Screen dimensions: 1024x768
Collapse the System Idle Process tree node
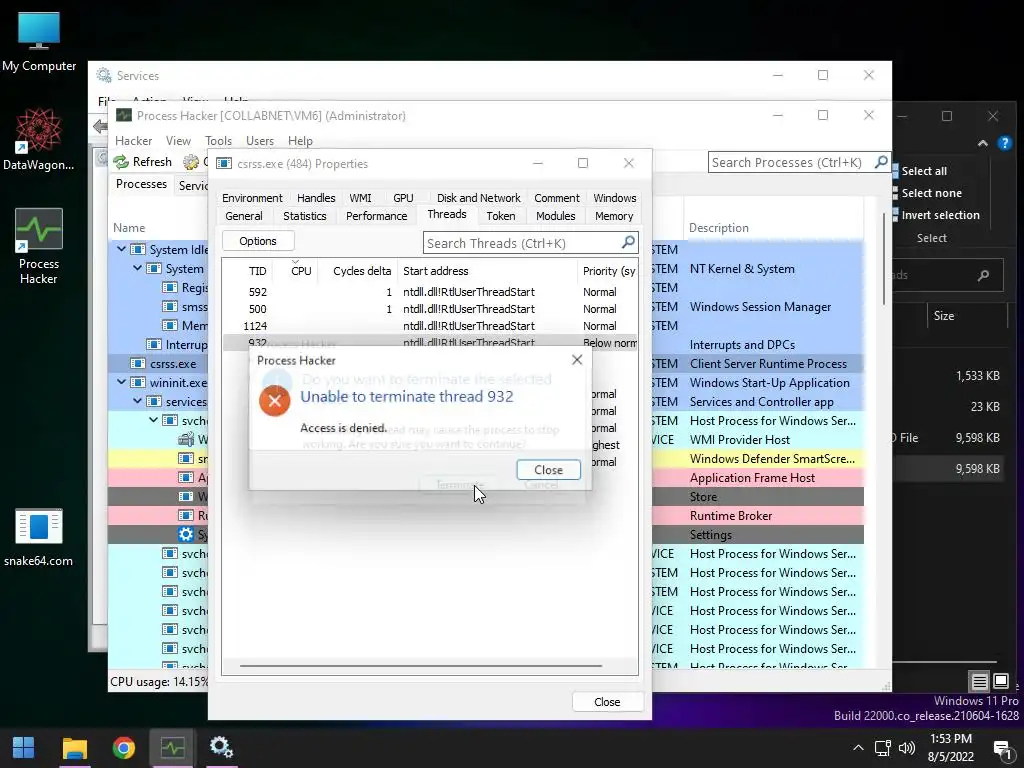pyautogui.click(x=121, y=249)
